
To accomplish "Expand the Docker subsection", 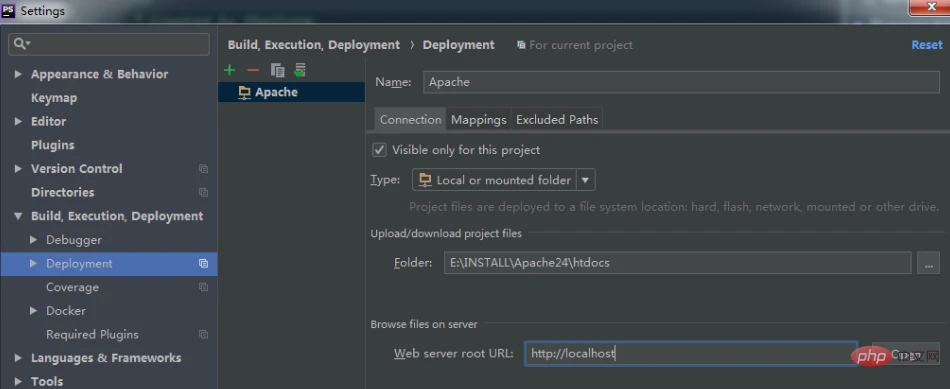I will [x=33, y=311].
